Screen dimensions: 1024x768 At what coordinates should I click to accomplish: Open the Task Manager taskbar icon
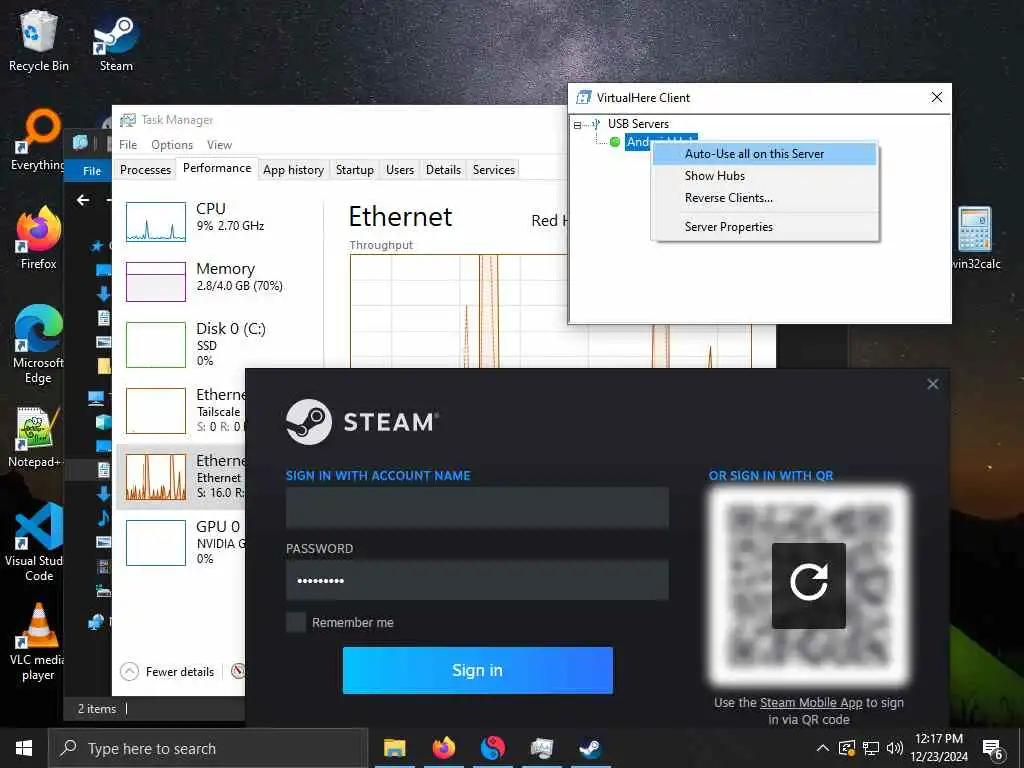[541, 748]
